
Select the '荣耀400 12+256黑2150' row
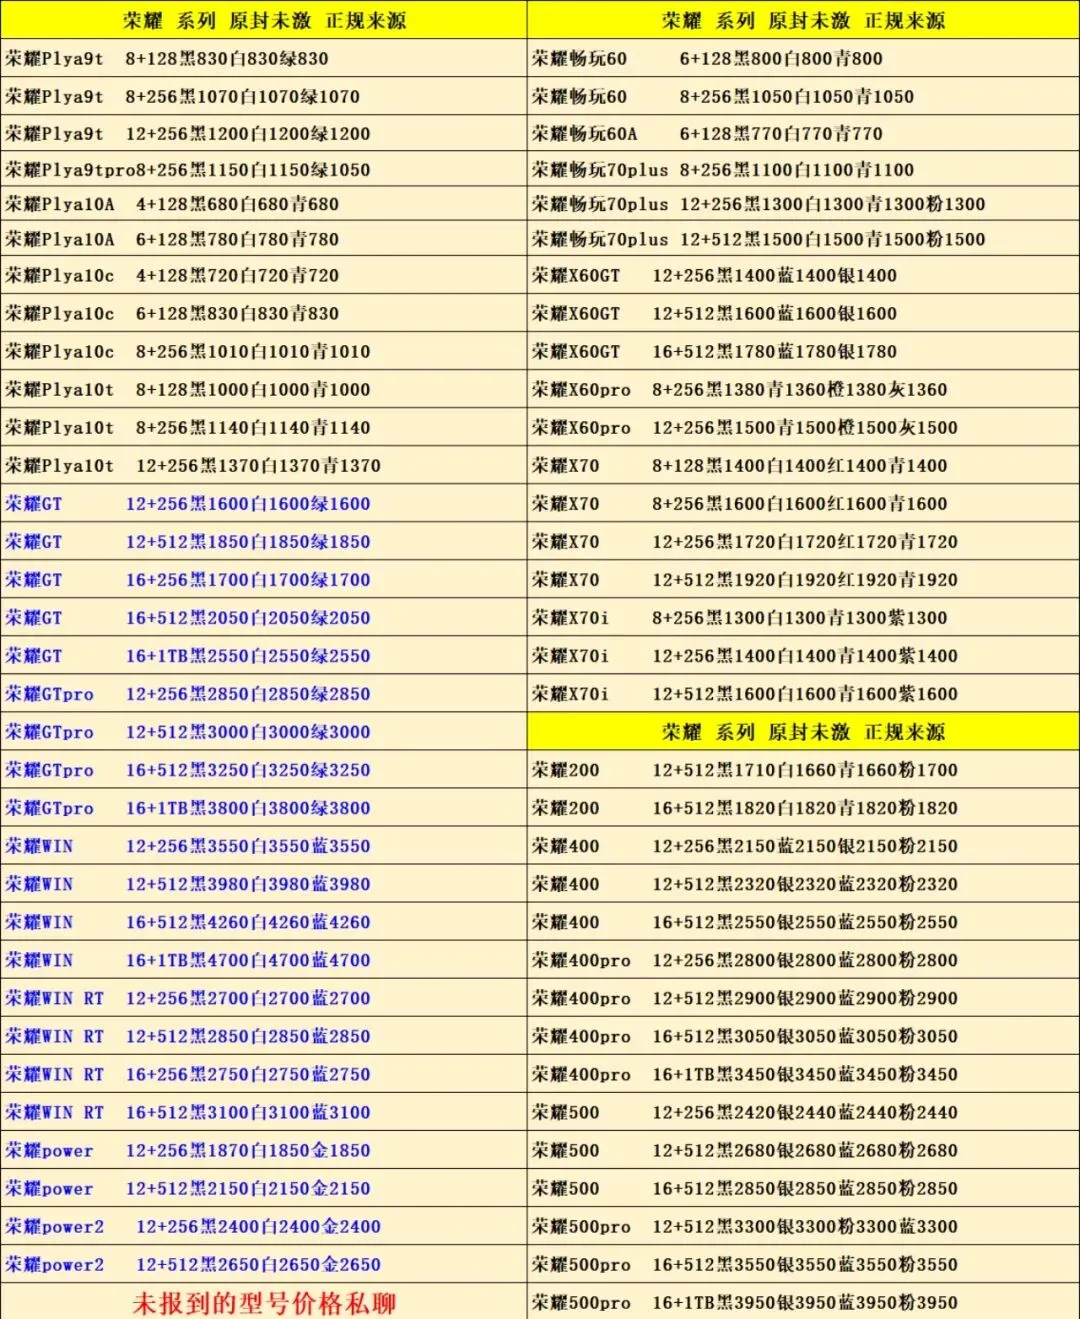pyautogui.click(x=803, y=846)
